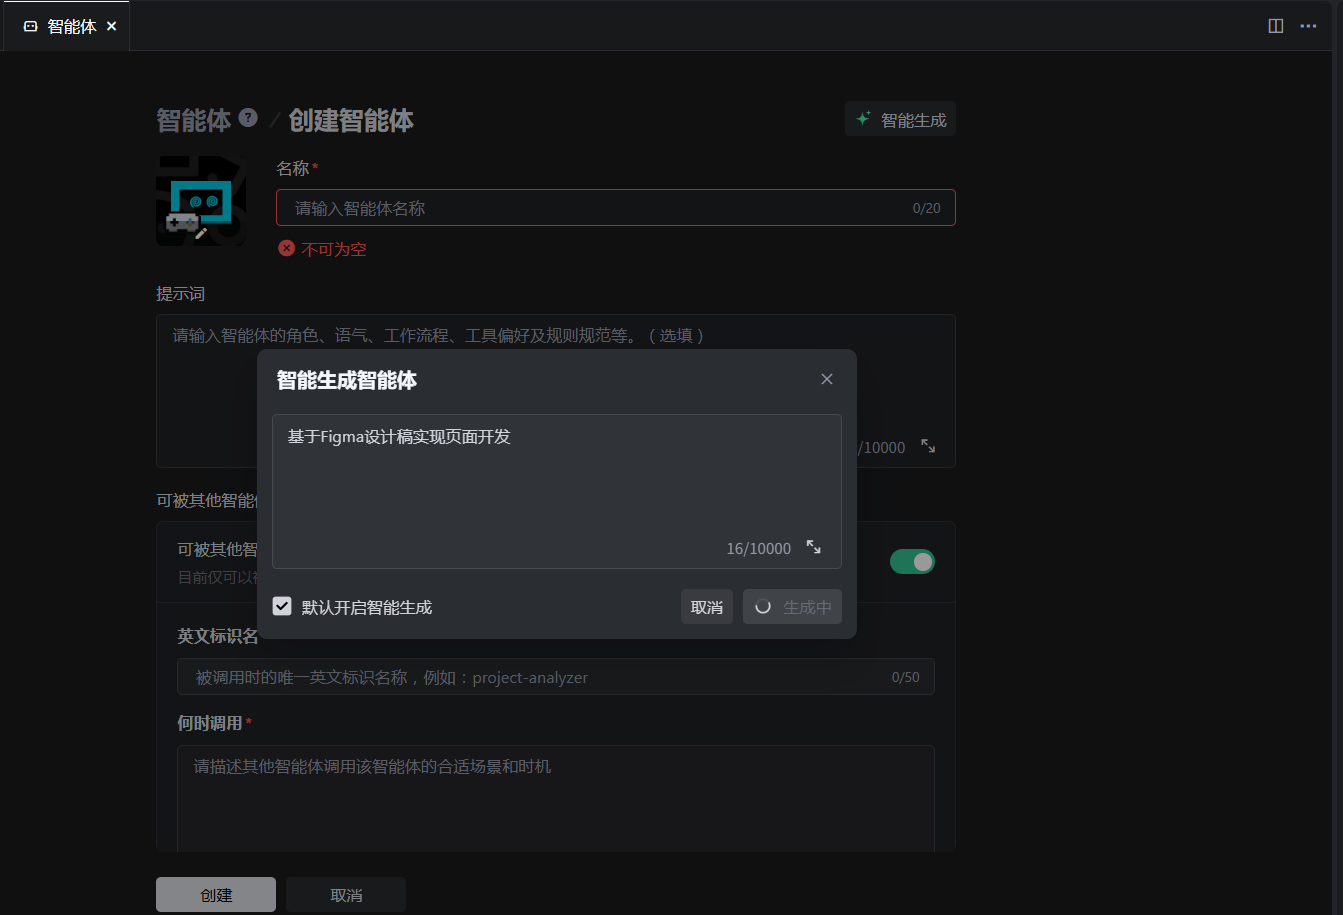Click inside the 何时调用 description textarea
Image resolution: width=1343 pixels, height=915 pixels.
[x=556, y=790]
